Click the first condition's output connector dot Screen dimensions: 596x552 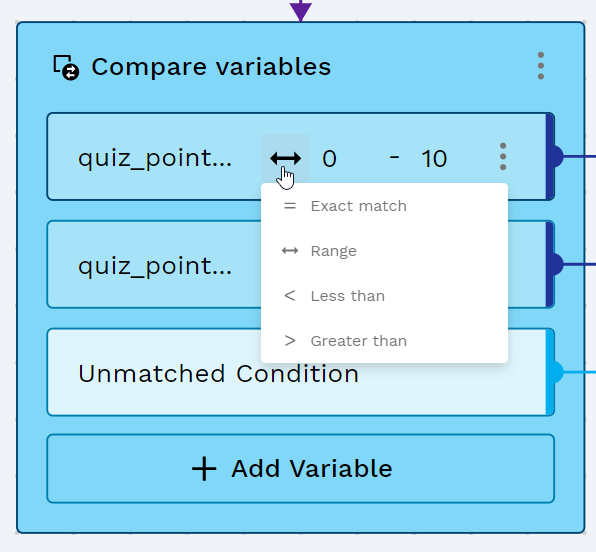click(x=557, y=156)
